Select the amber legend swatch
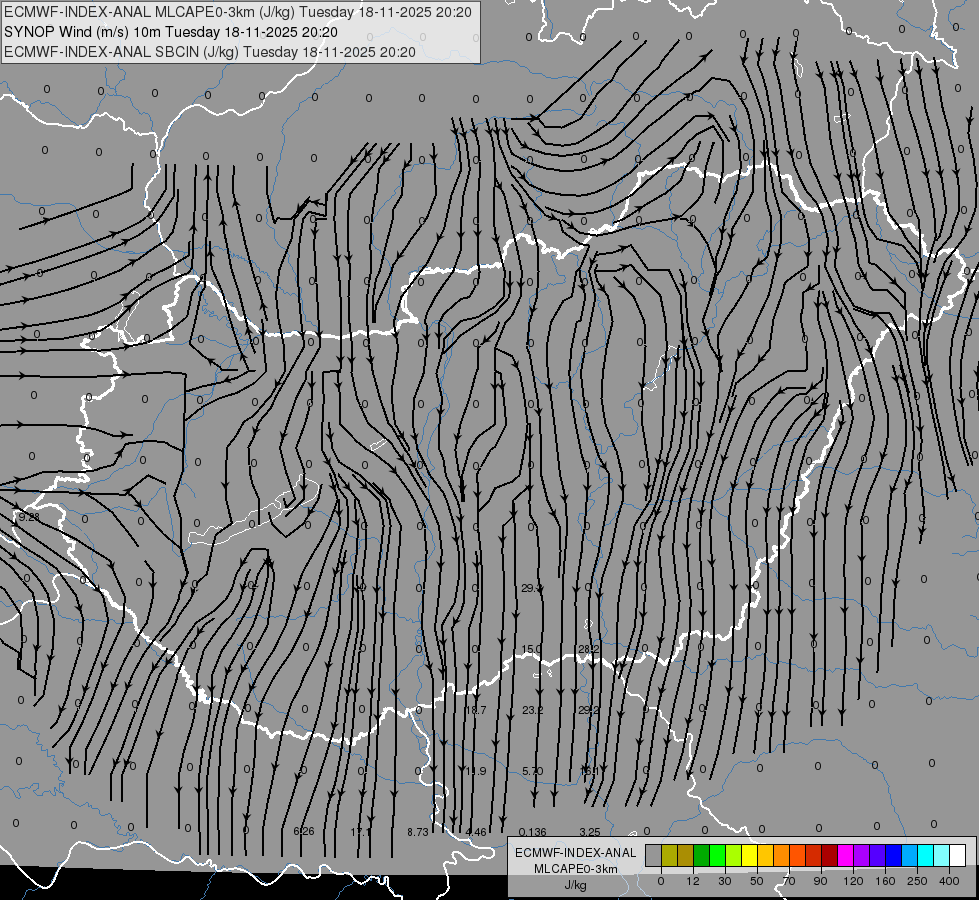 (x=766, y=856)
